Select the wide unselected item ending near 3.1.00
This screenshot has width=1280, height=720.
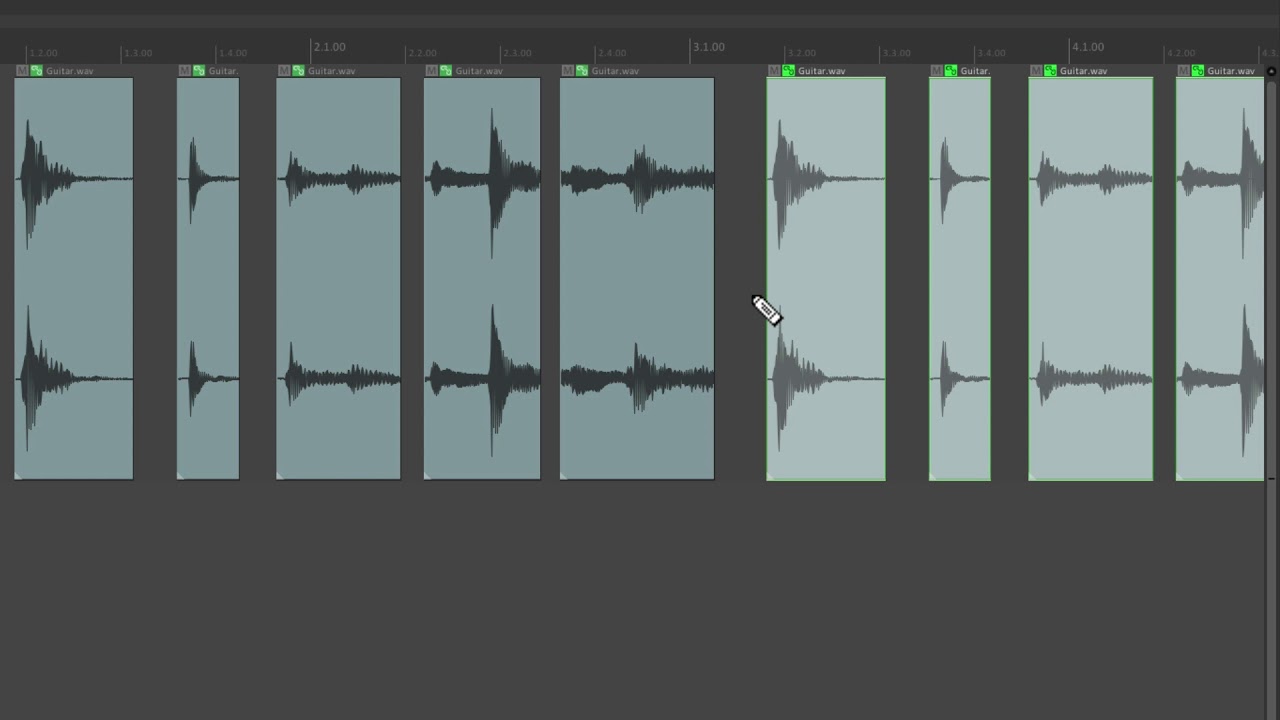pos(637,279)
